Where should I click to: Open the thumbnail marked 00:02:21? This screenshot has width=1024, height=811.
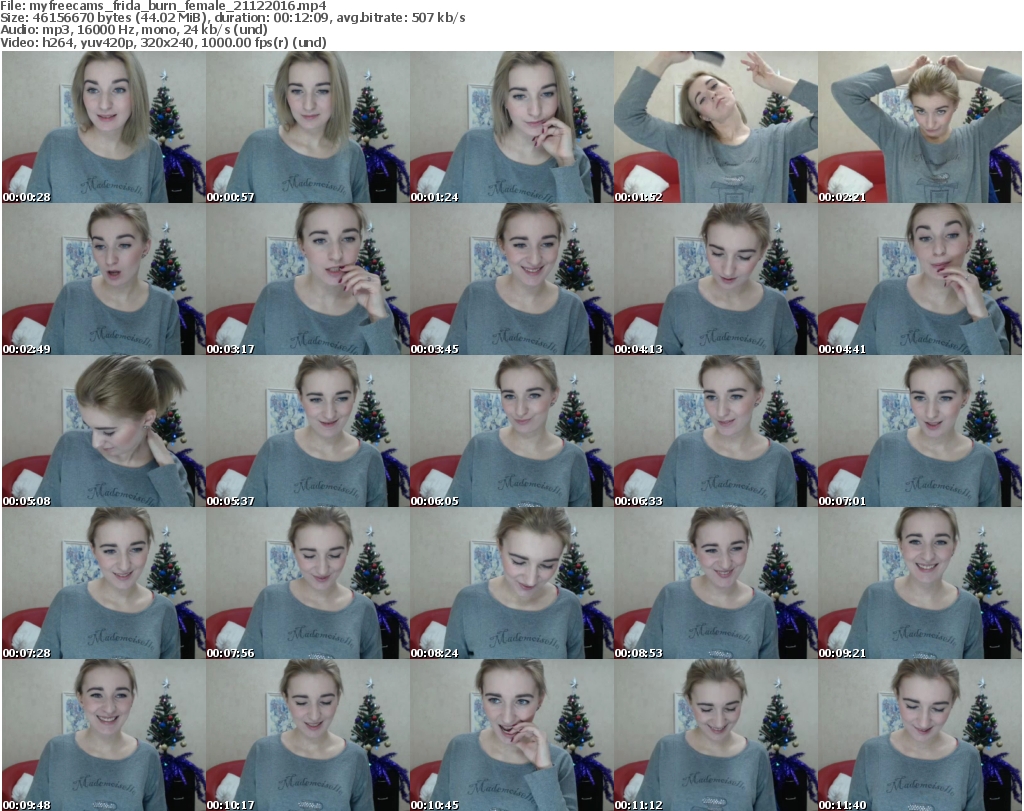[919, 127]
